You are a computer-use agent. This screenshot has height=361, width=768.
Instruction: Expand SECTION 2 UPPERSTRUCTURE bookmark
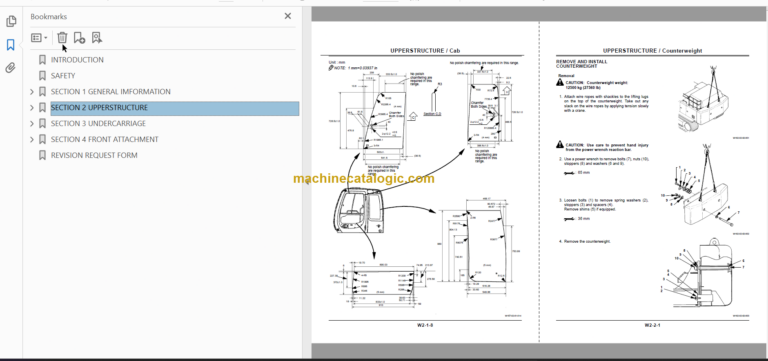pos(32,108)
